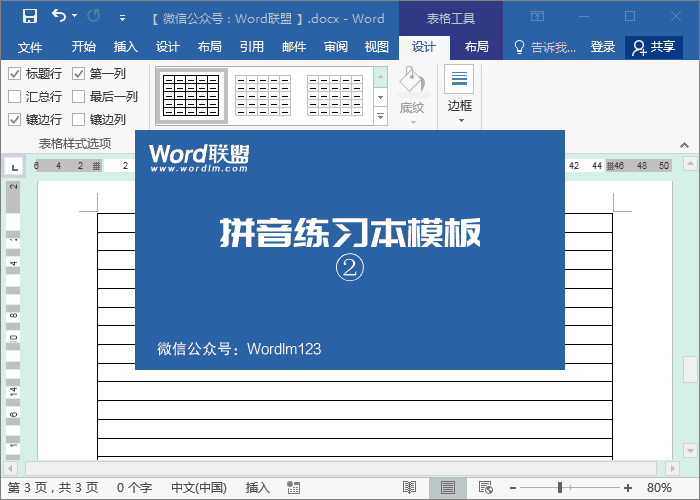This screenshot has width=700, height=500.
Task: Click the 插入 insert mode indicator
Action: click(x=258, y=488)
